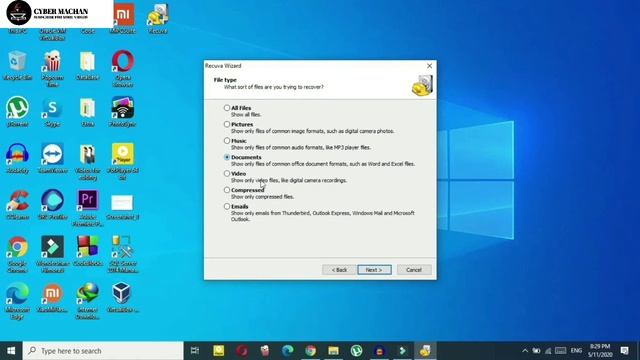
Task: Open the ENG language indicator
Action: 576,351
